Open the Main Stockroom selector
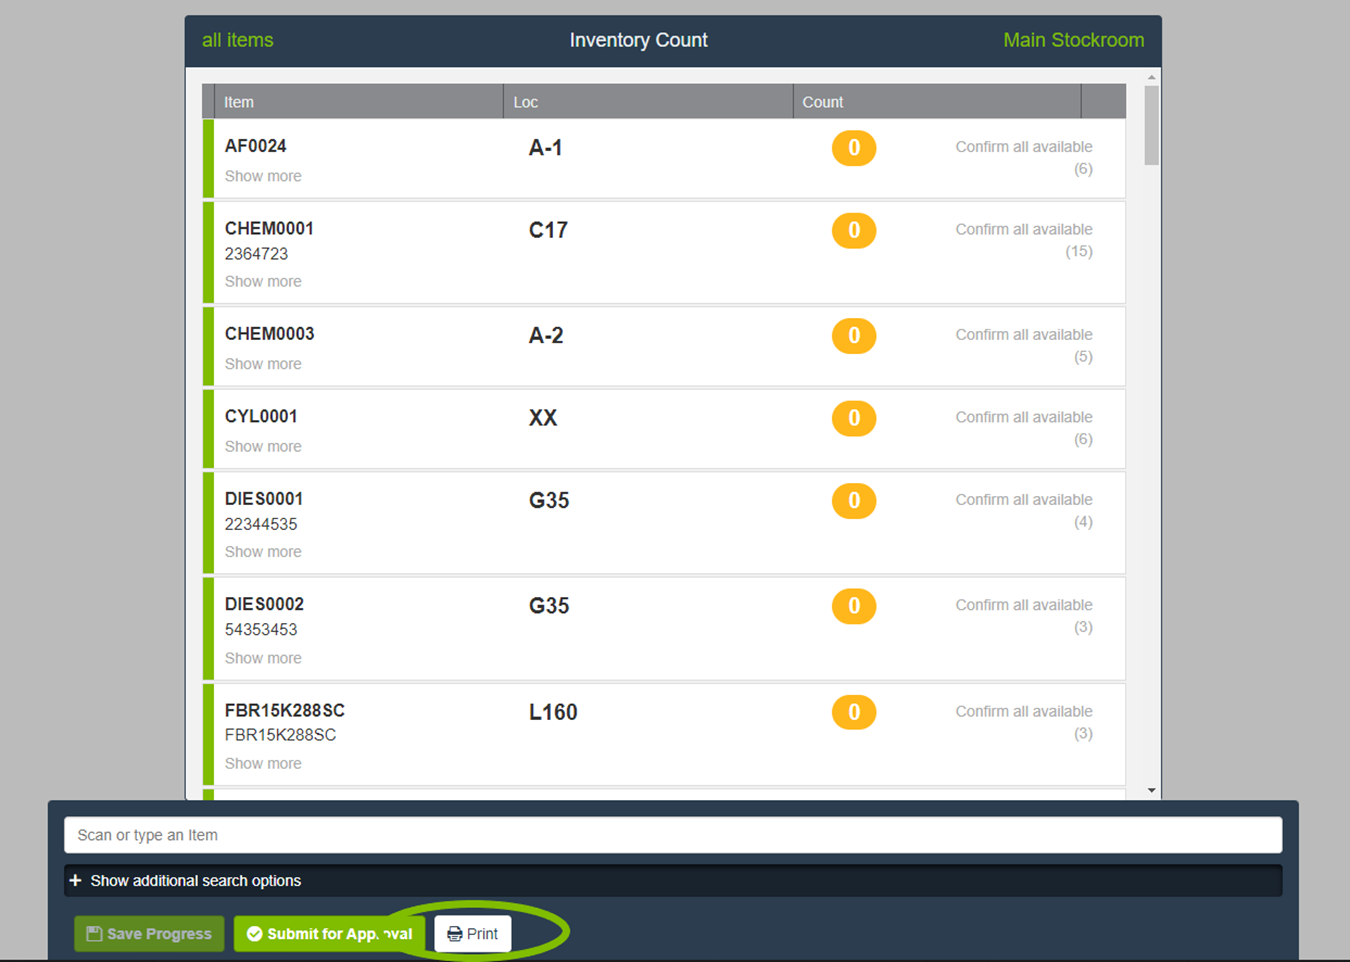The image size is (1350, 962). (1073, 41)
